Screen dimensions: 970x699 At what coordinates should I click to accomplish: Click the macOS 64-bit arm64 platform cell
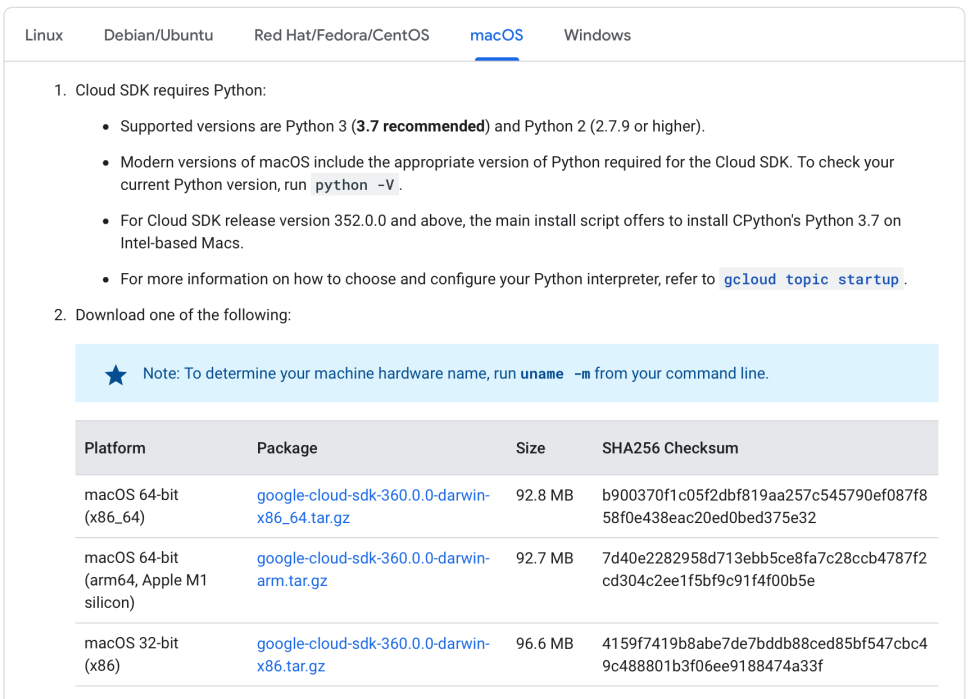[145, 580]
